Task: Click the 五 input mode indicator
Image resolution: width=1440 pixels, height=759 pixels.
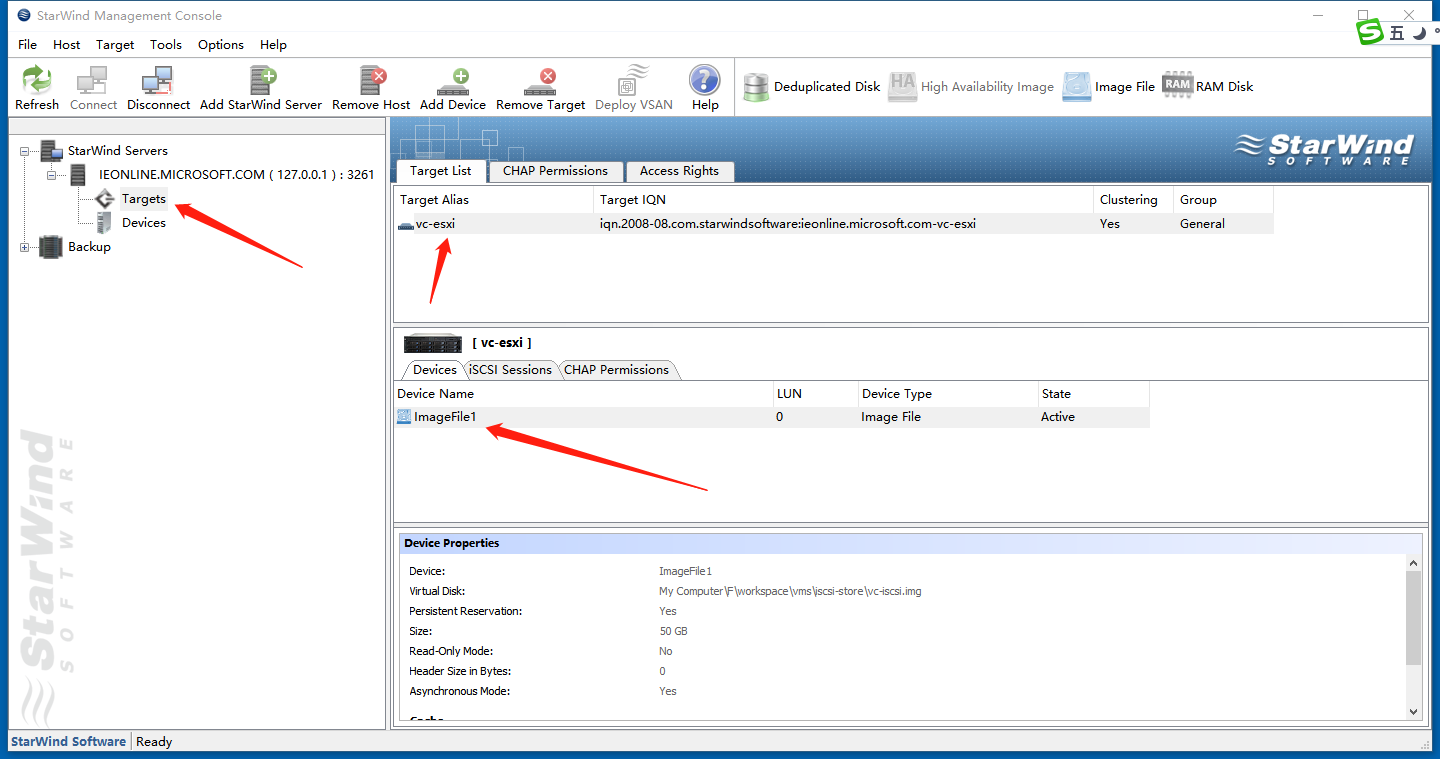Action: pyautogui.click(x=1396, y=33)
